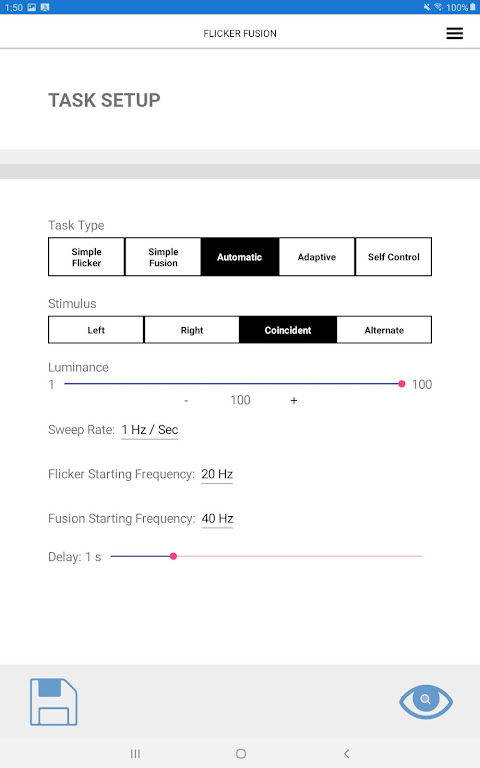Image resolution: width=480 pixels, height=768 pixels.
Task: Open Flicker Starting Frequency 20 Hz dropdown
Action: click(x=217, y=474)
